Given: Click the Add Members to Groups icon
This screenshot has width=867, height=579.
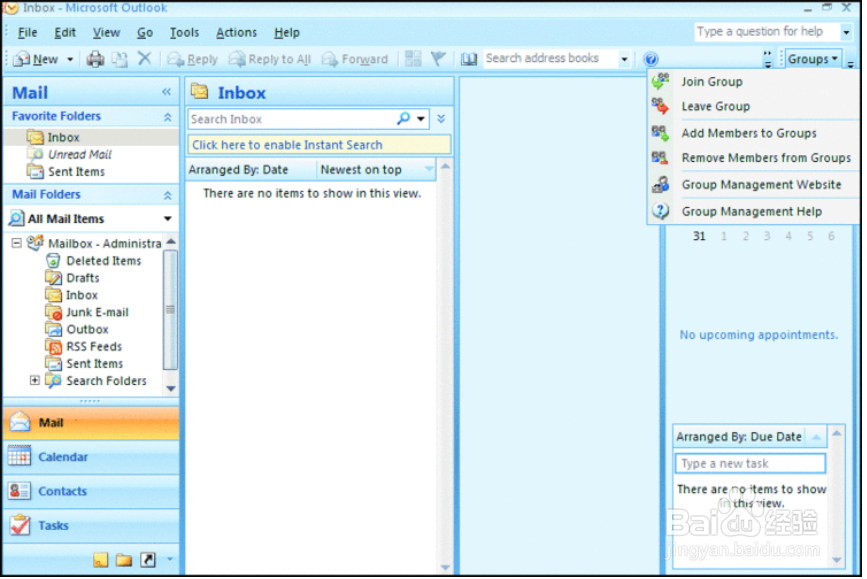Looking at the screenshot, I should tap(660, 133).
